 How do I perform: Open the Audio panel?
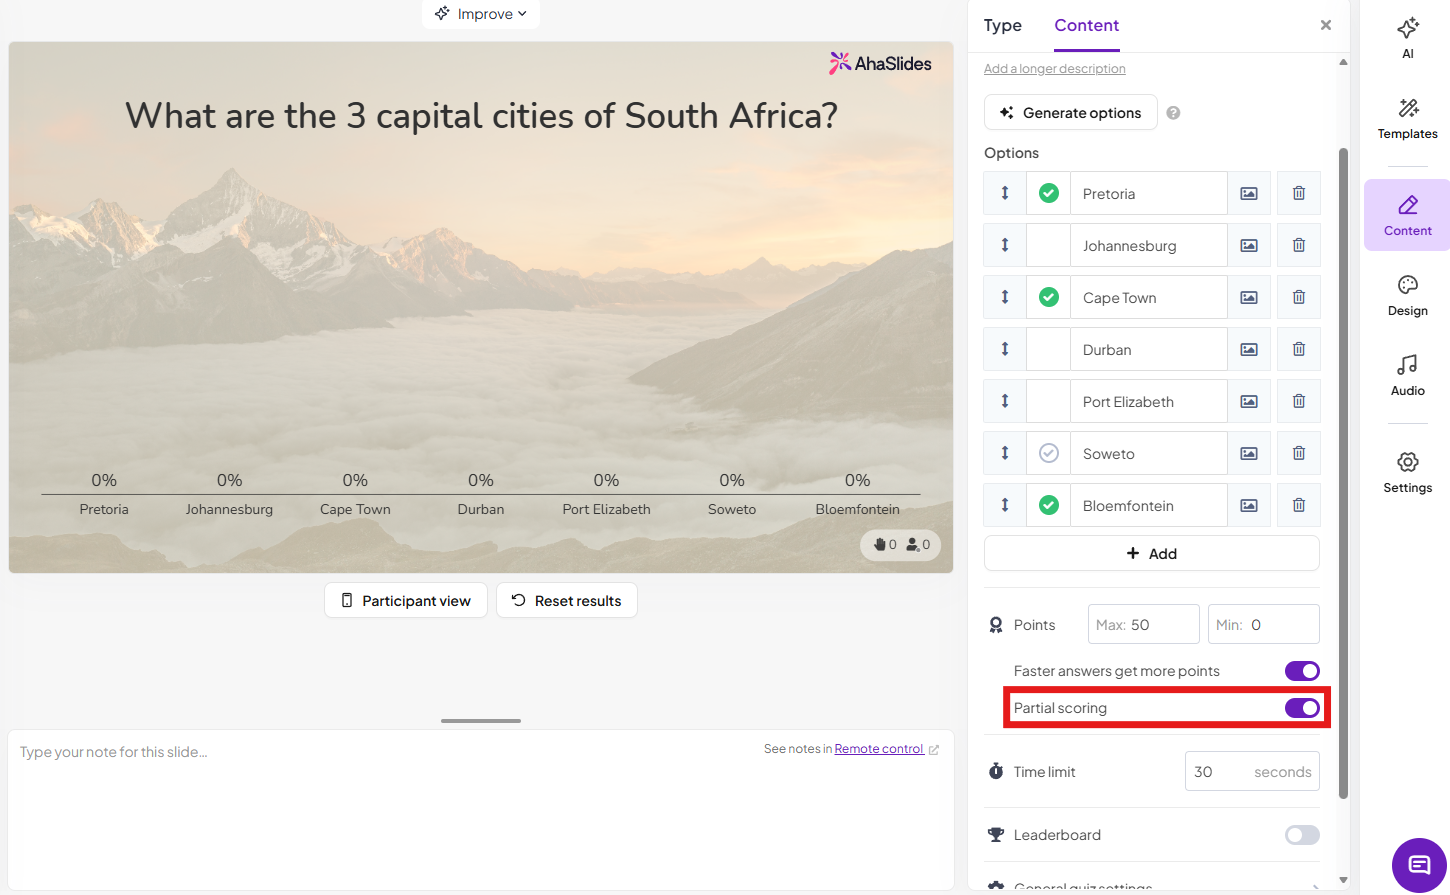(x=1407, y=376)
